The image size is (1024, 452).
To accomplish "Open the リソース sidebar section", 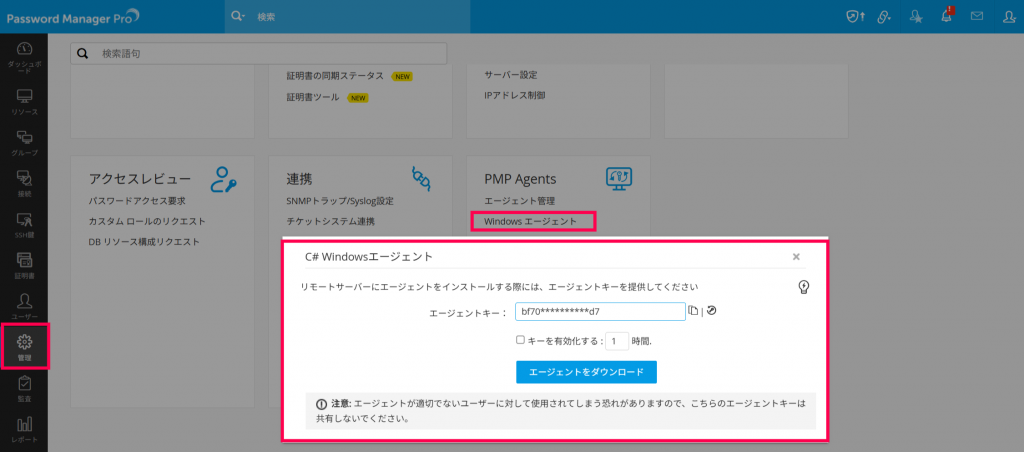I will click(x=24, y=103).
